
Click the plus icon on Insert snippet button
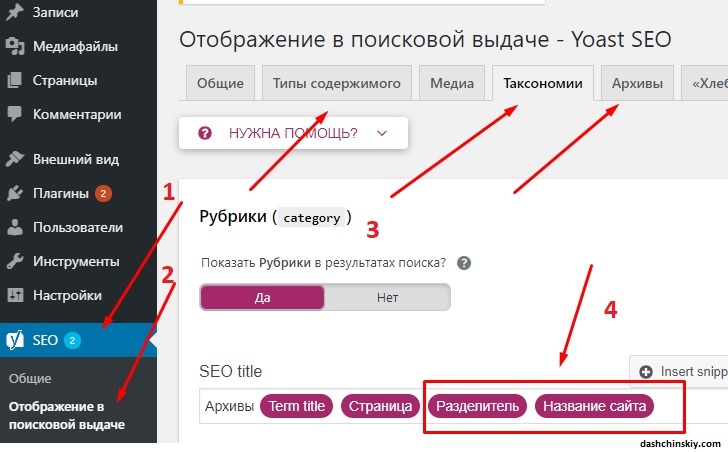(x=646, y=372)
